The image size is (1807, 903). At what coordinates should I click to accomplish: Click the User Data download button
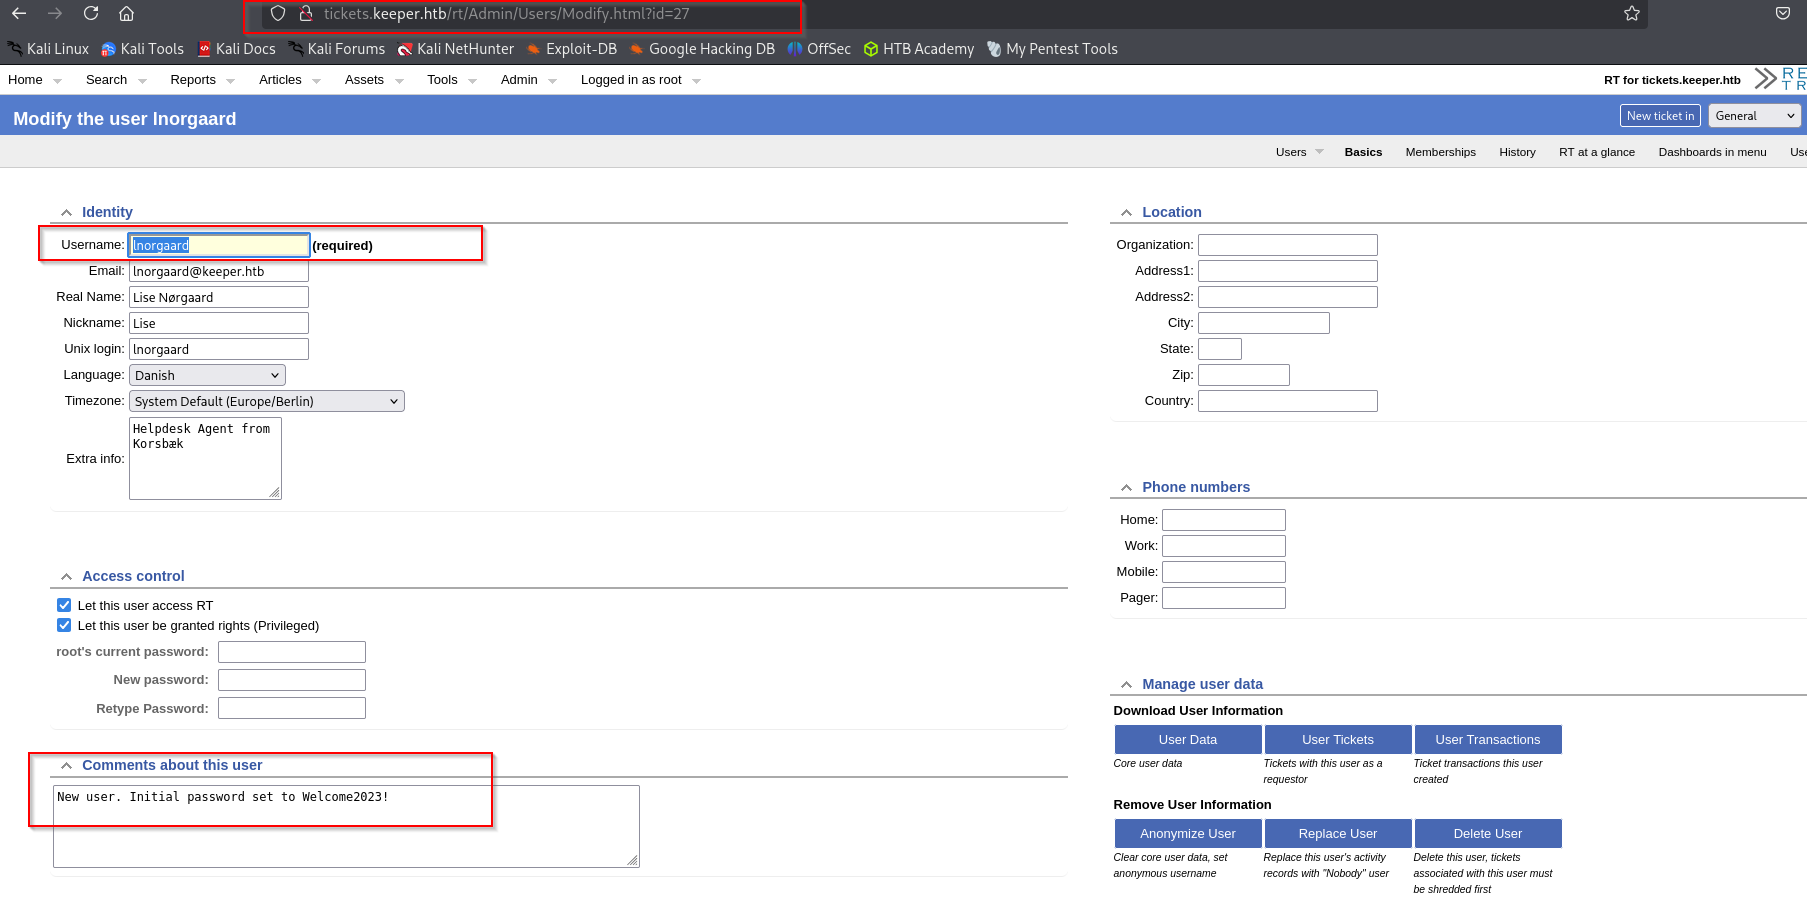point(1188,739)
